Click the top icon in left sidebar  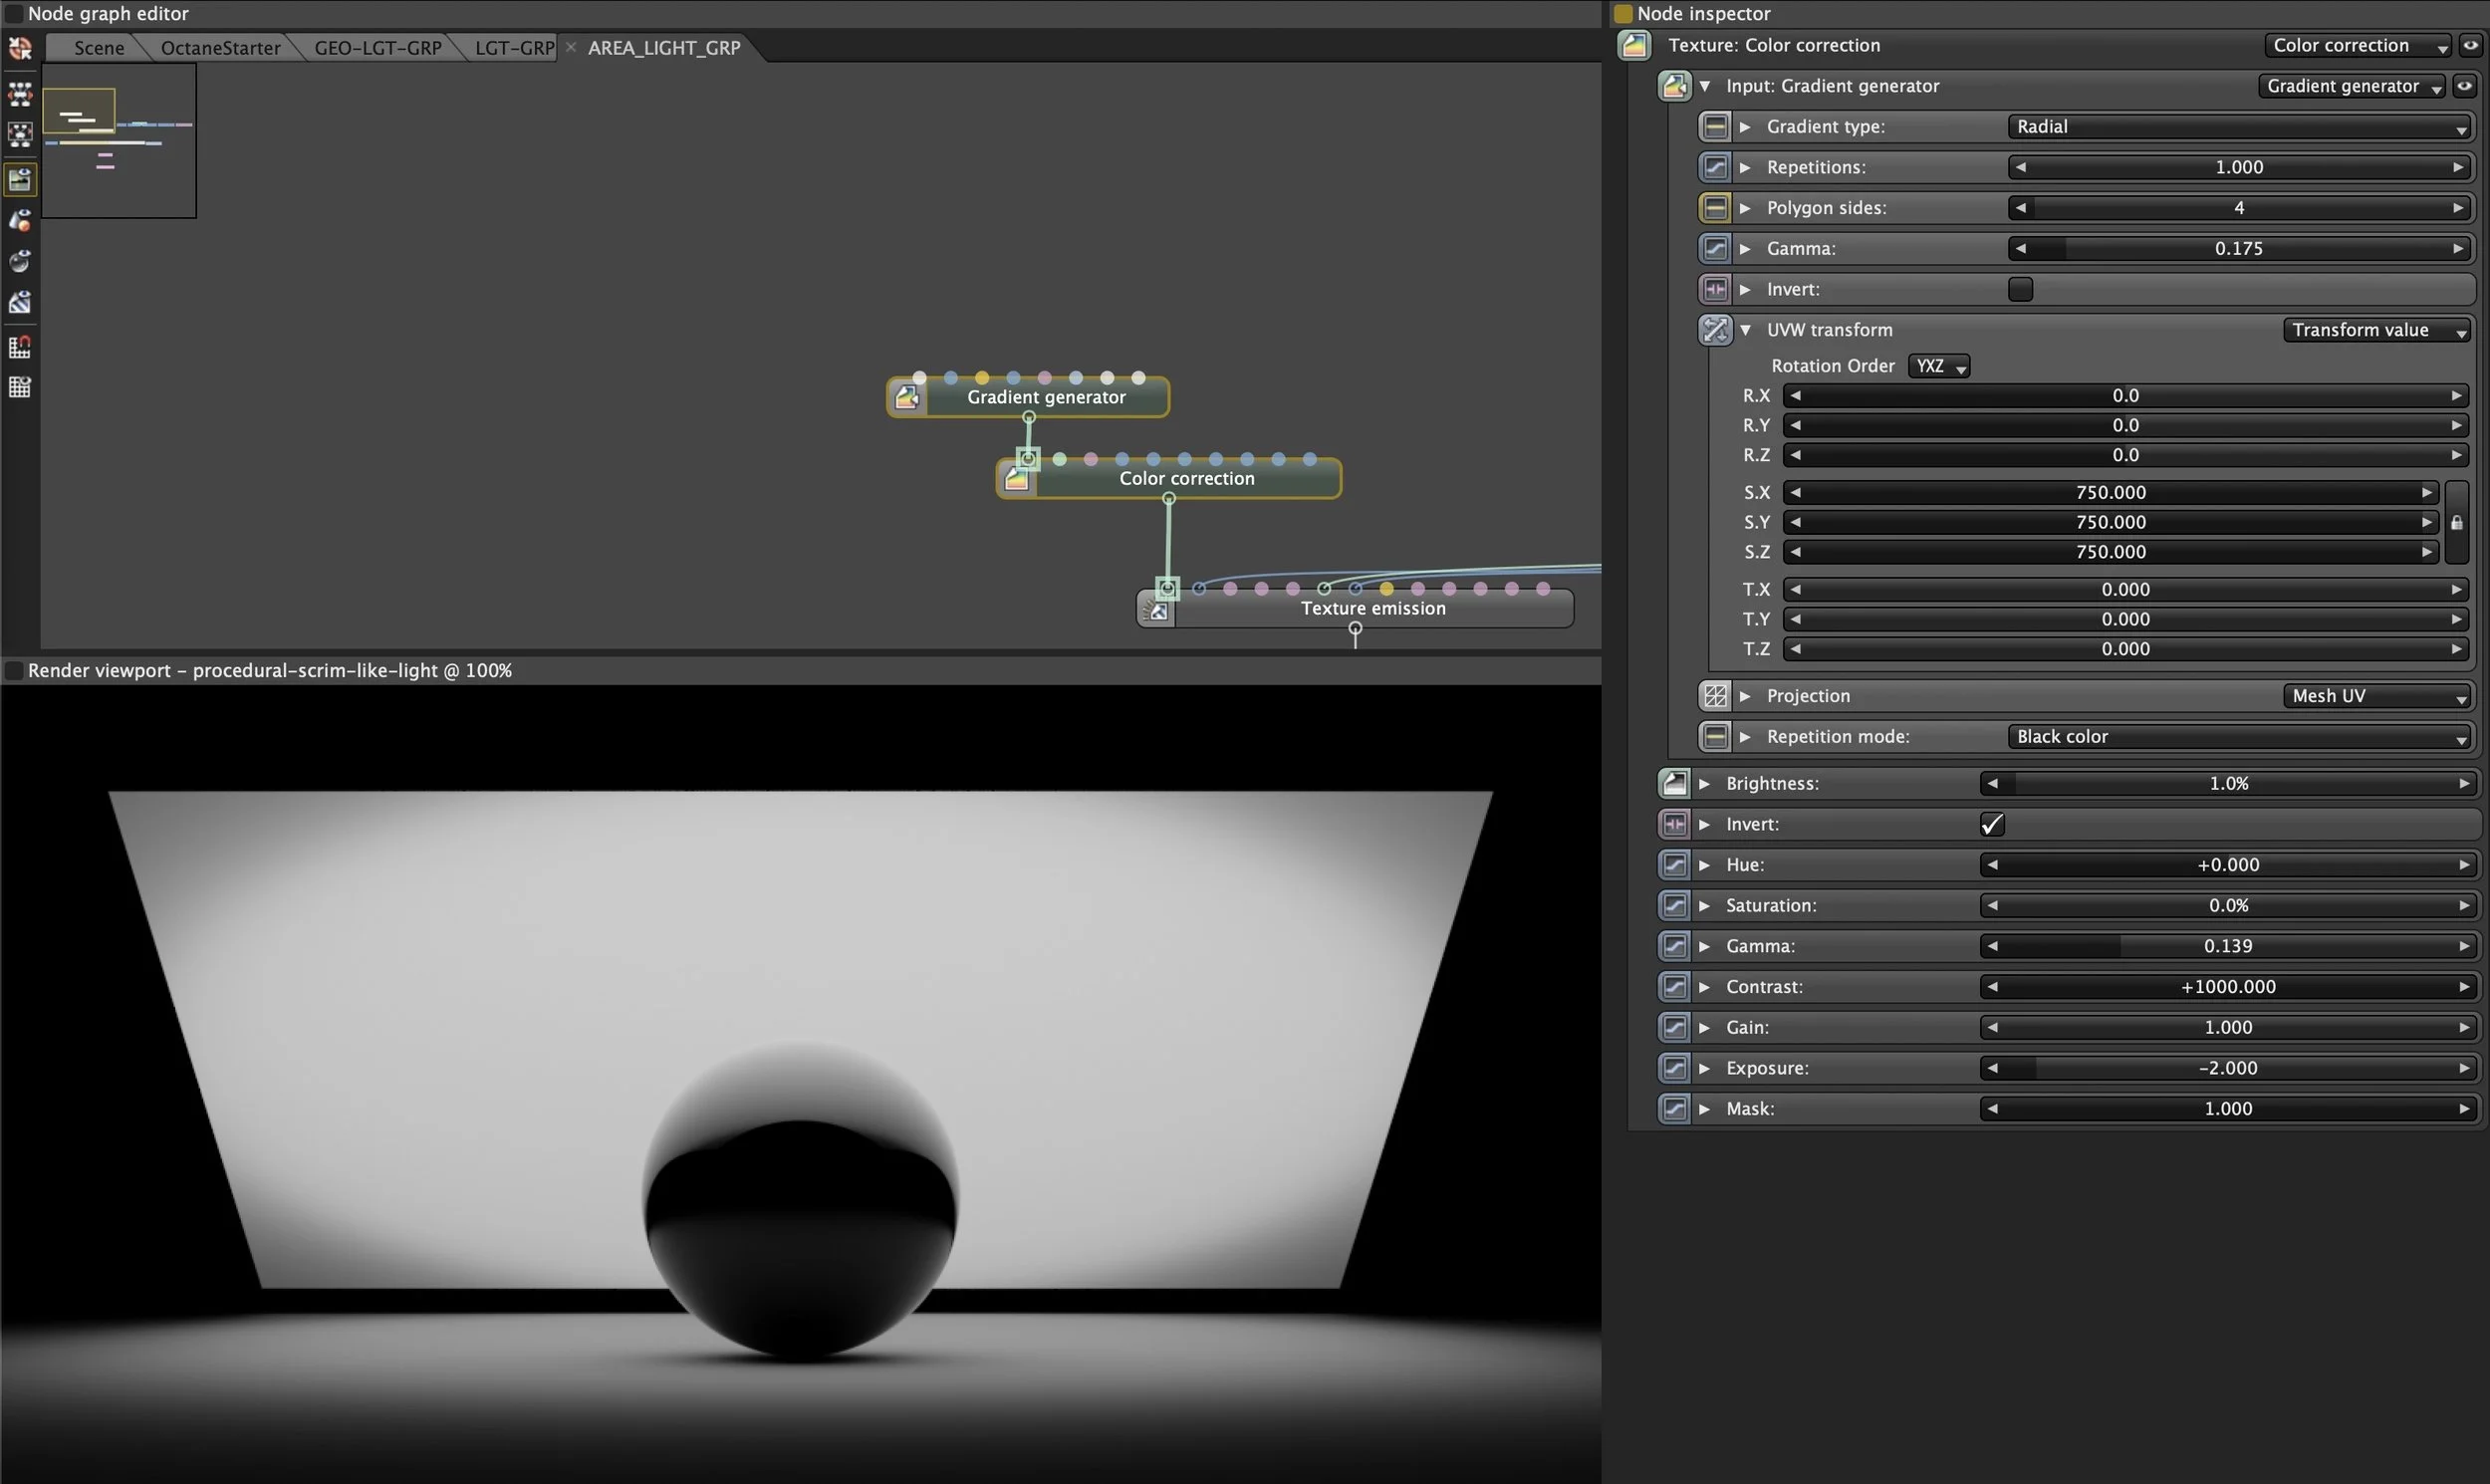pos(20,48)
